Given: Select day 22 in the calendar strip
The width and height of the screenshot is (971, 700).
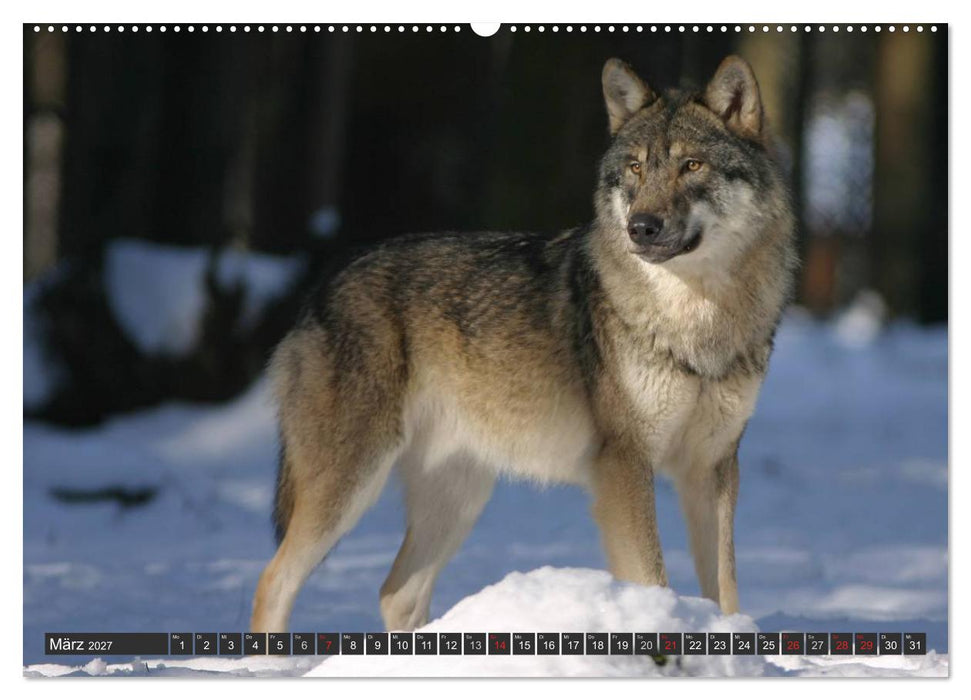Looking at the screenshot, I should 695,644.
